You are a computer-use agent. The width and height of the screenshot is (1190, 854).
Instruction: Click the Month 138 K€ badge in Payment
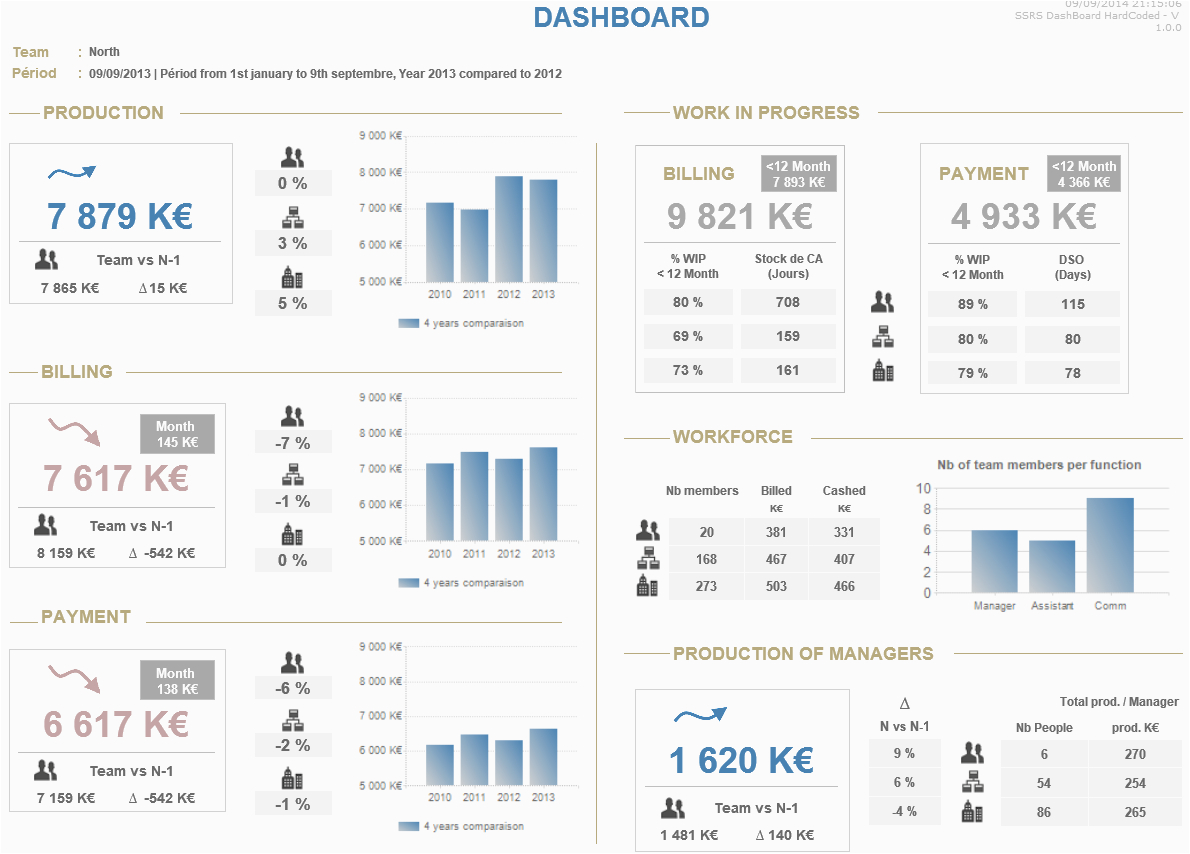(176, 681)
